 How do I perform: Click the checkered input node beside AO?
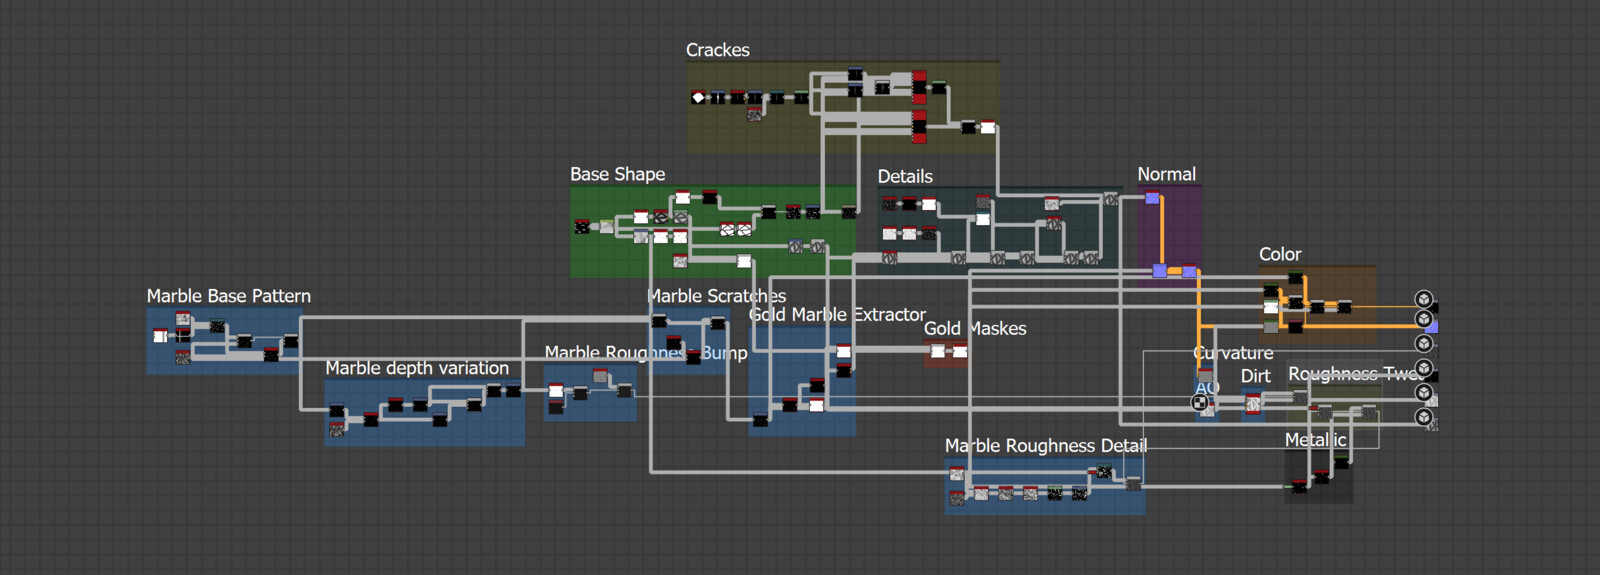tap(1200, 402)
